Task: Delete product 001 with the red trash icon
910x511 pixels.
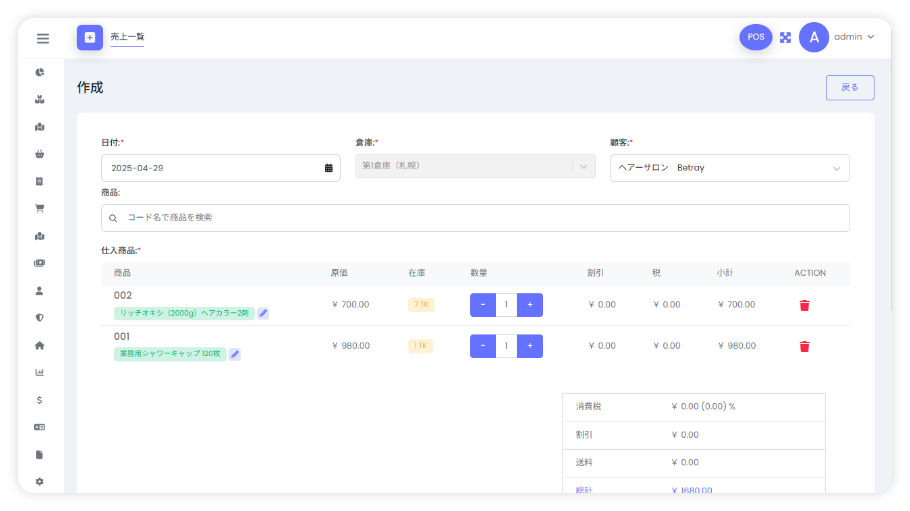Action: [x=804, y=346]
